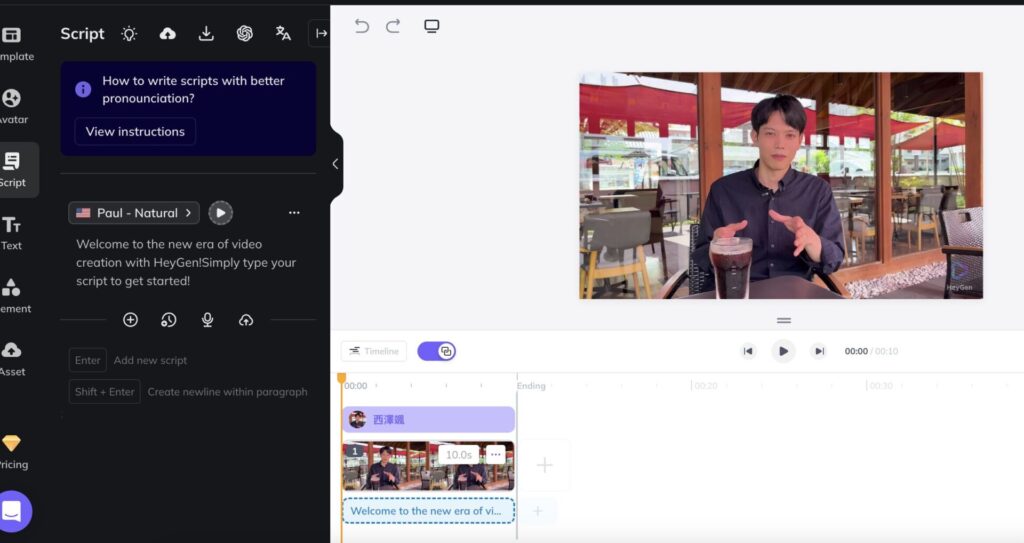Open the ChatGPT script writer icon
This screenshot has width=1024, height=543.
pyautogui.click(x=245, y=33)
